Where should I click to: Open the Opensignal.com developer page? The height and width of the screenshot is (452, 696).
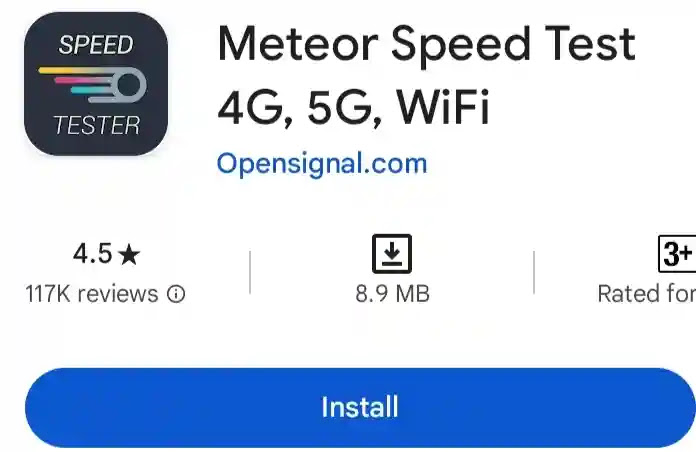tap(322, 163)
